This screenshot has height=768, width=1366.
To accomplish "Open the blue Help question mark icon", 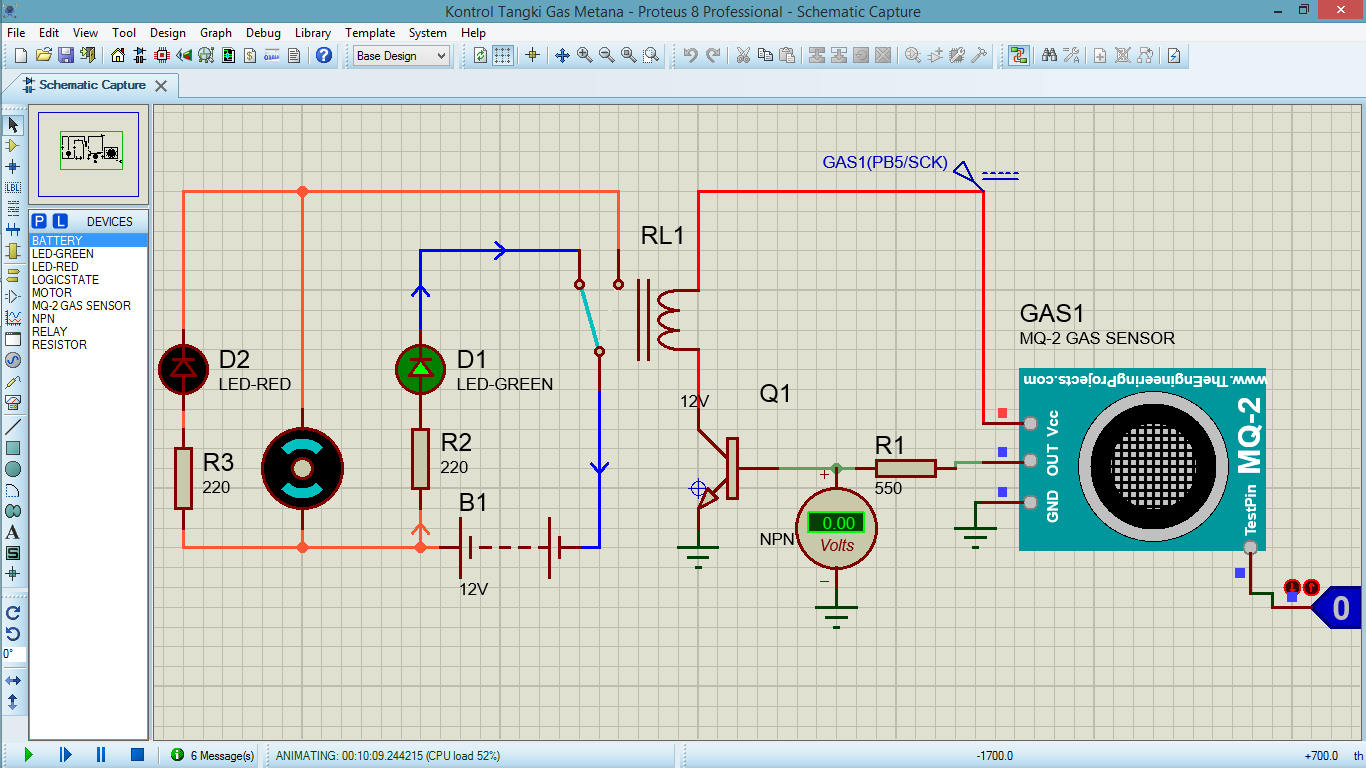I will (x=323, y=56).
